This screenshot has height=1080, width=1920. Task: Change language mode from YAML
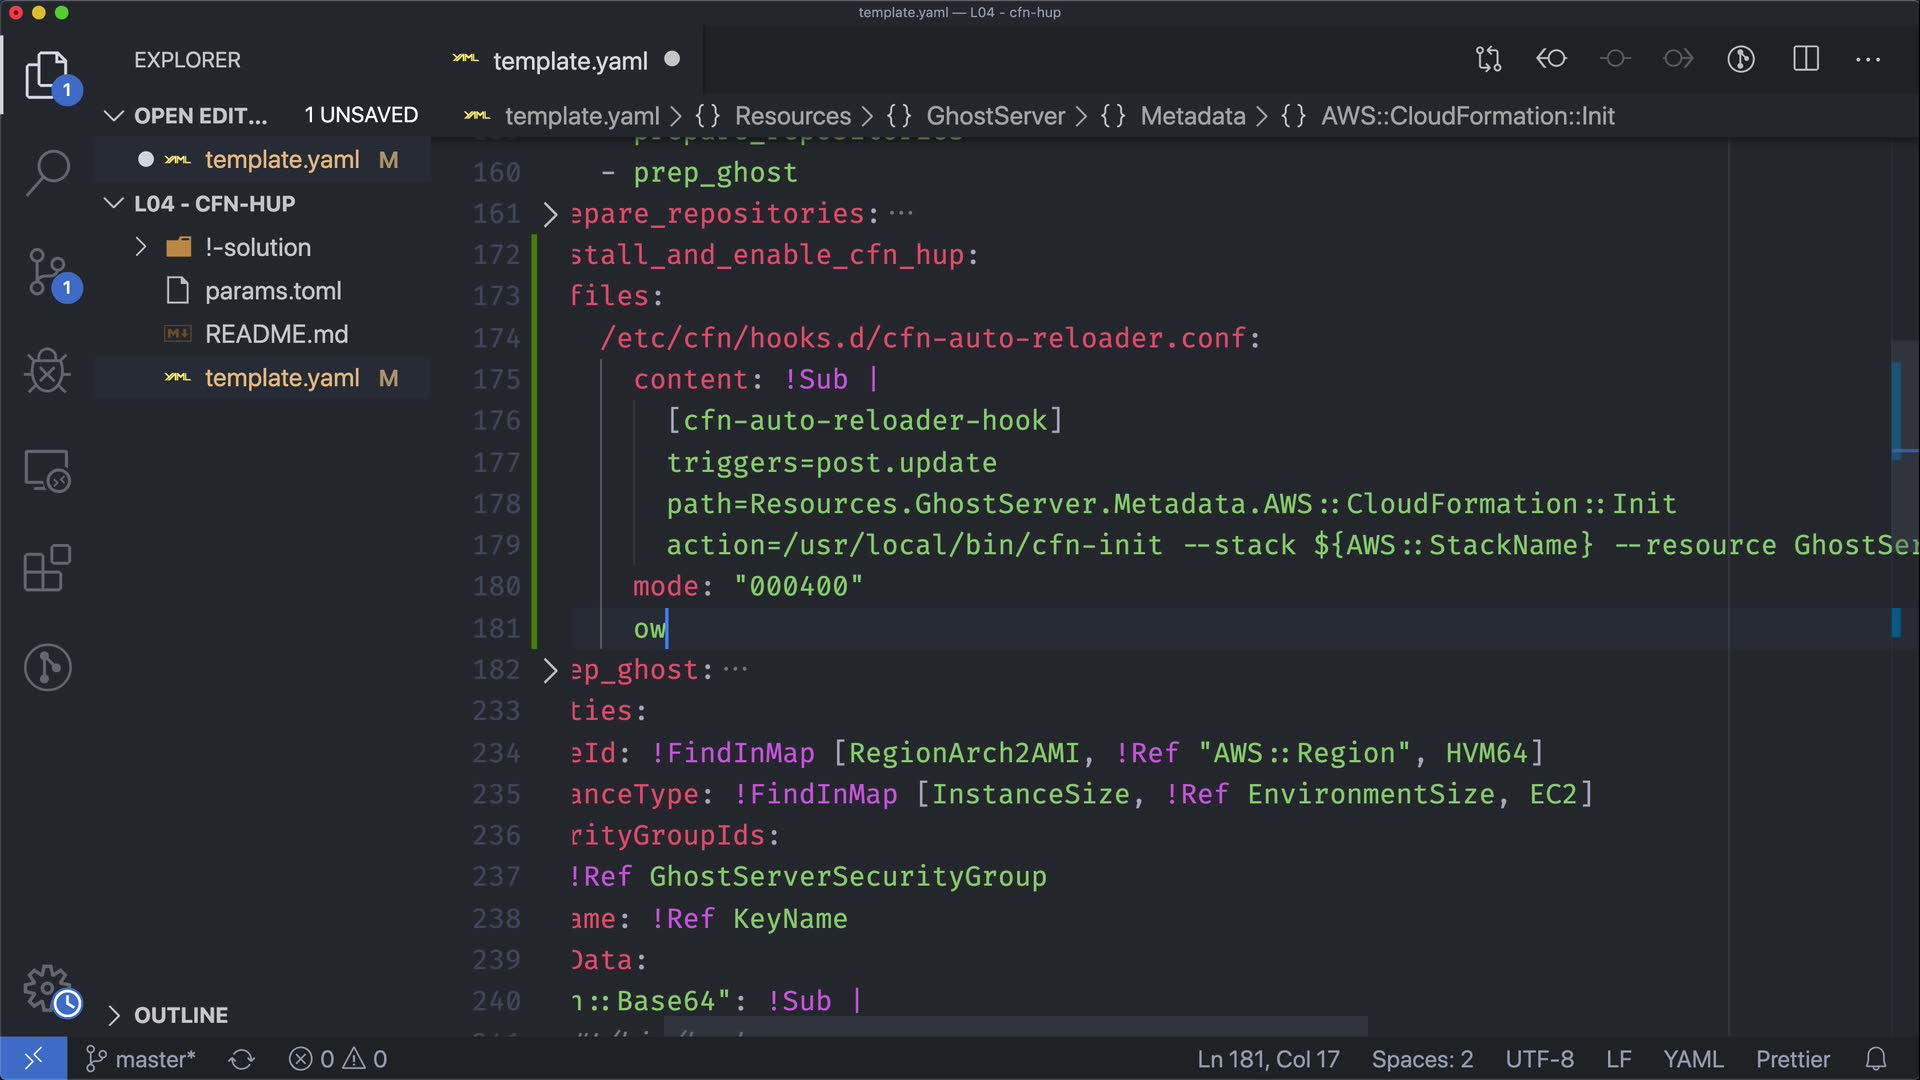(x=1692, y=1059)
